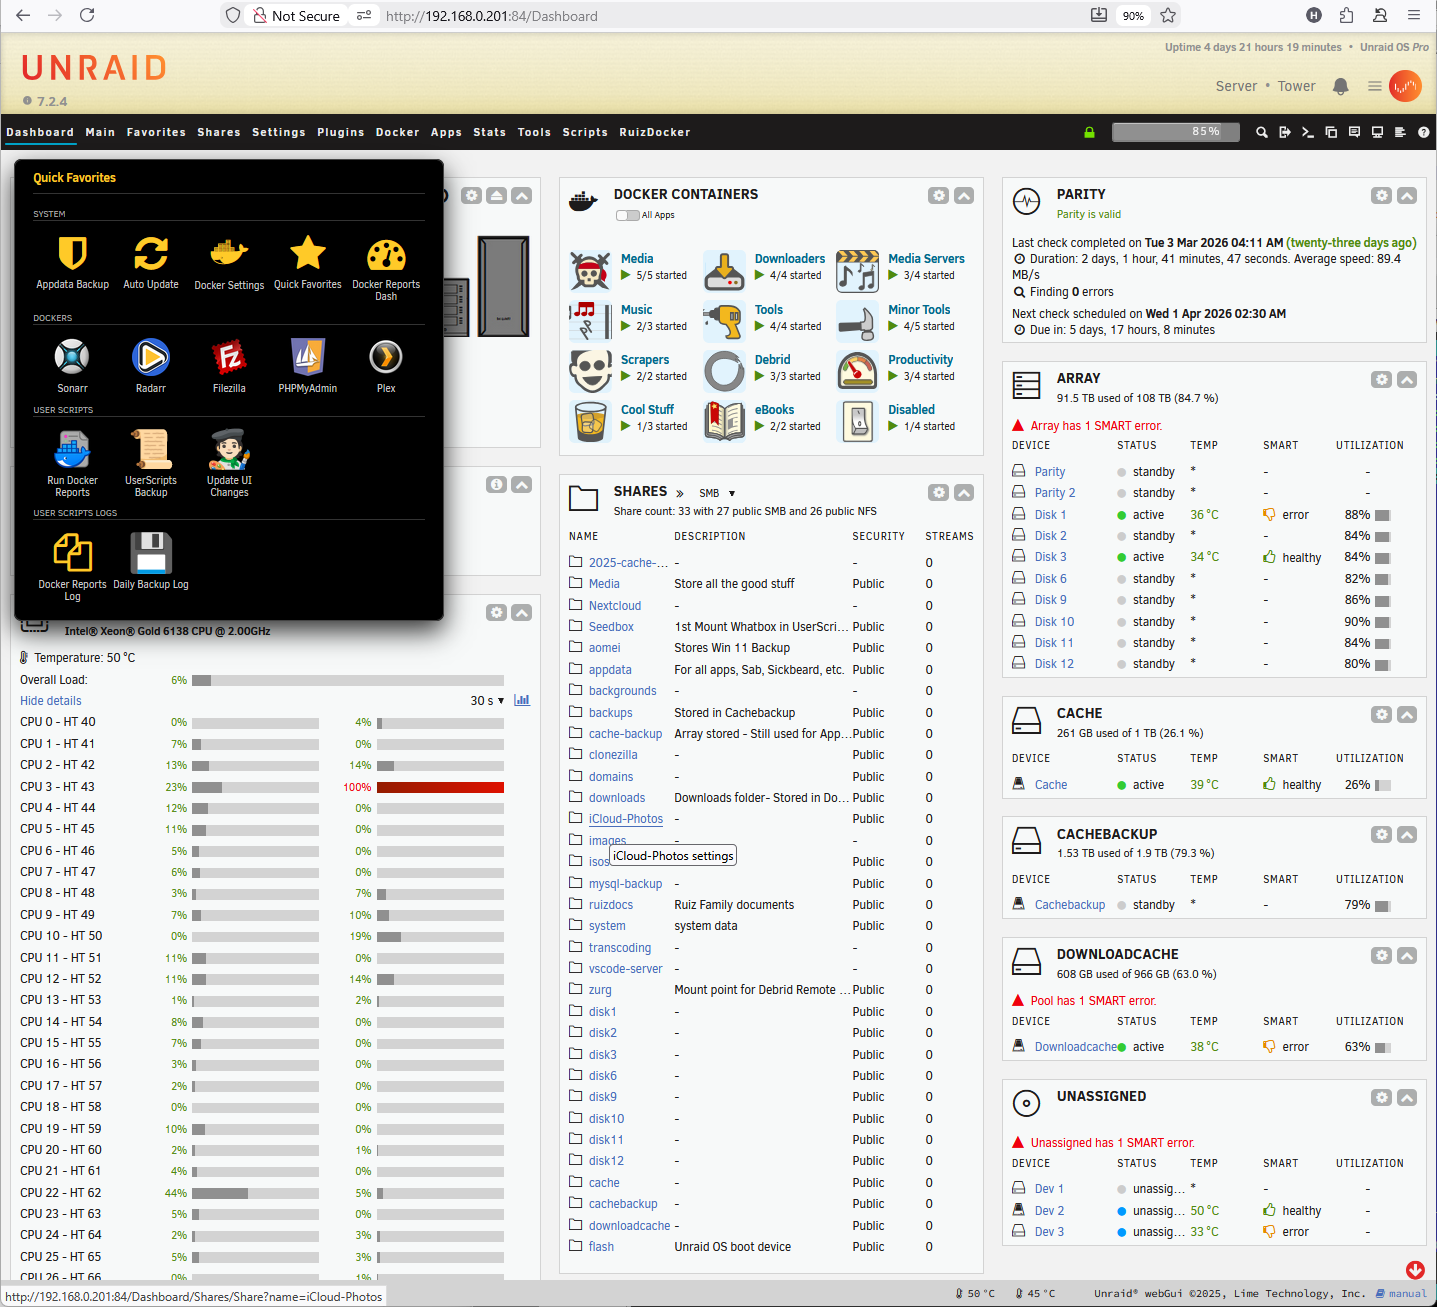Open PHPMyAdmin from Quick Favorites
The image size is (1437, 1307).
[307, 357]
